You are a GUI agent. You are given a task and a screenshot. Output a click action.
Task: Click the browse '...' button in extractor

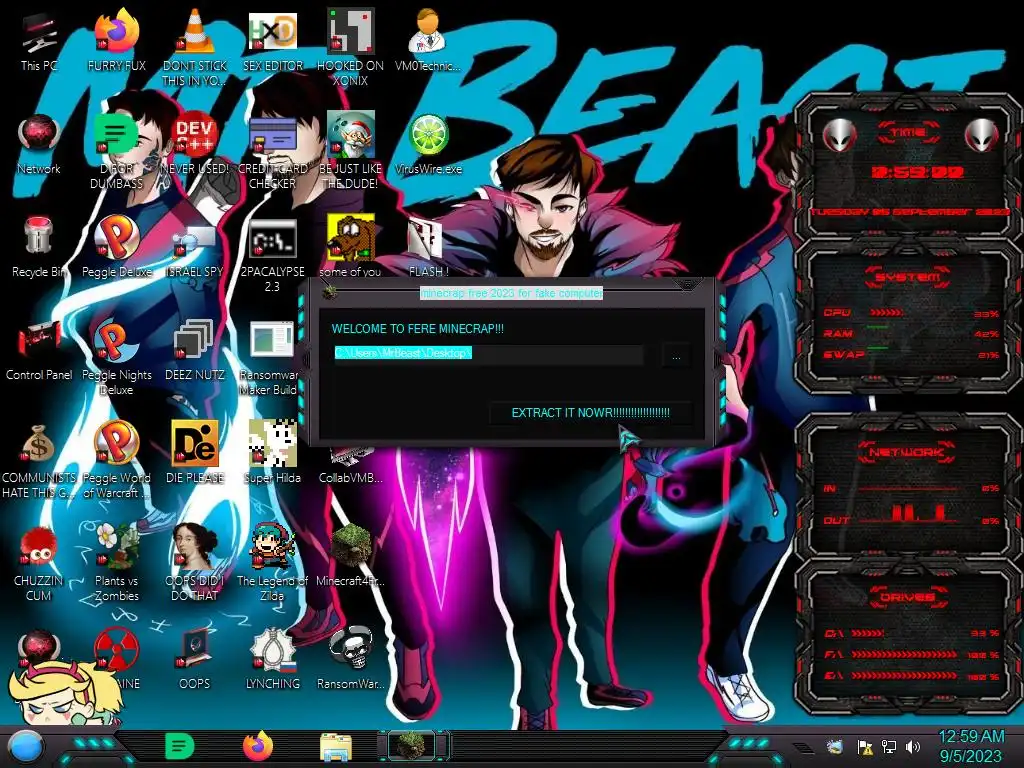[677, 356]
